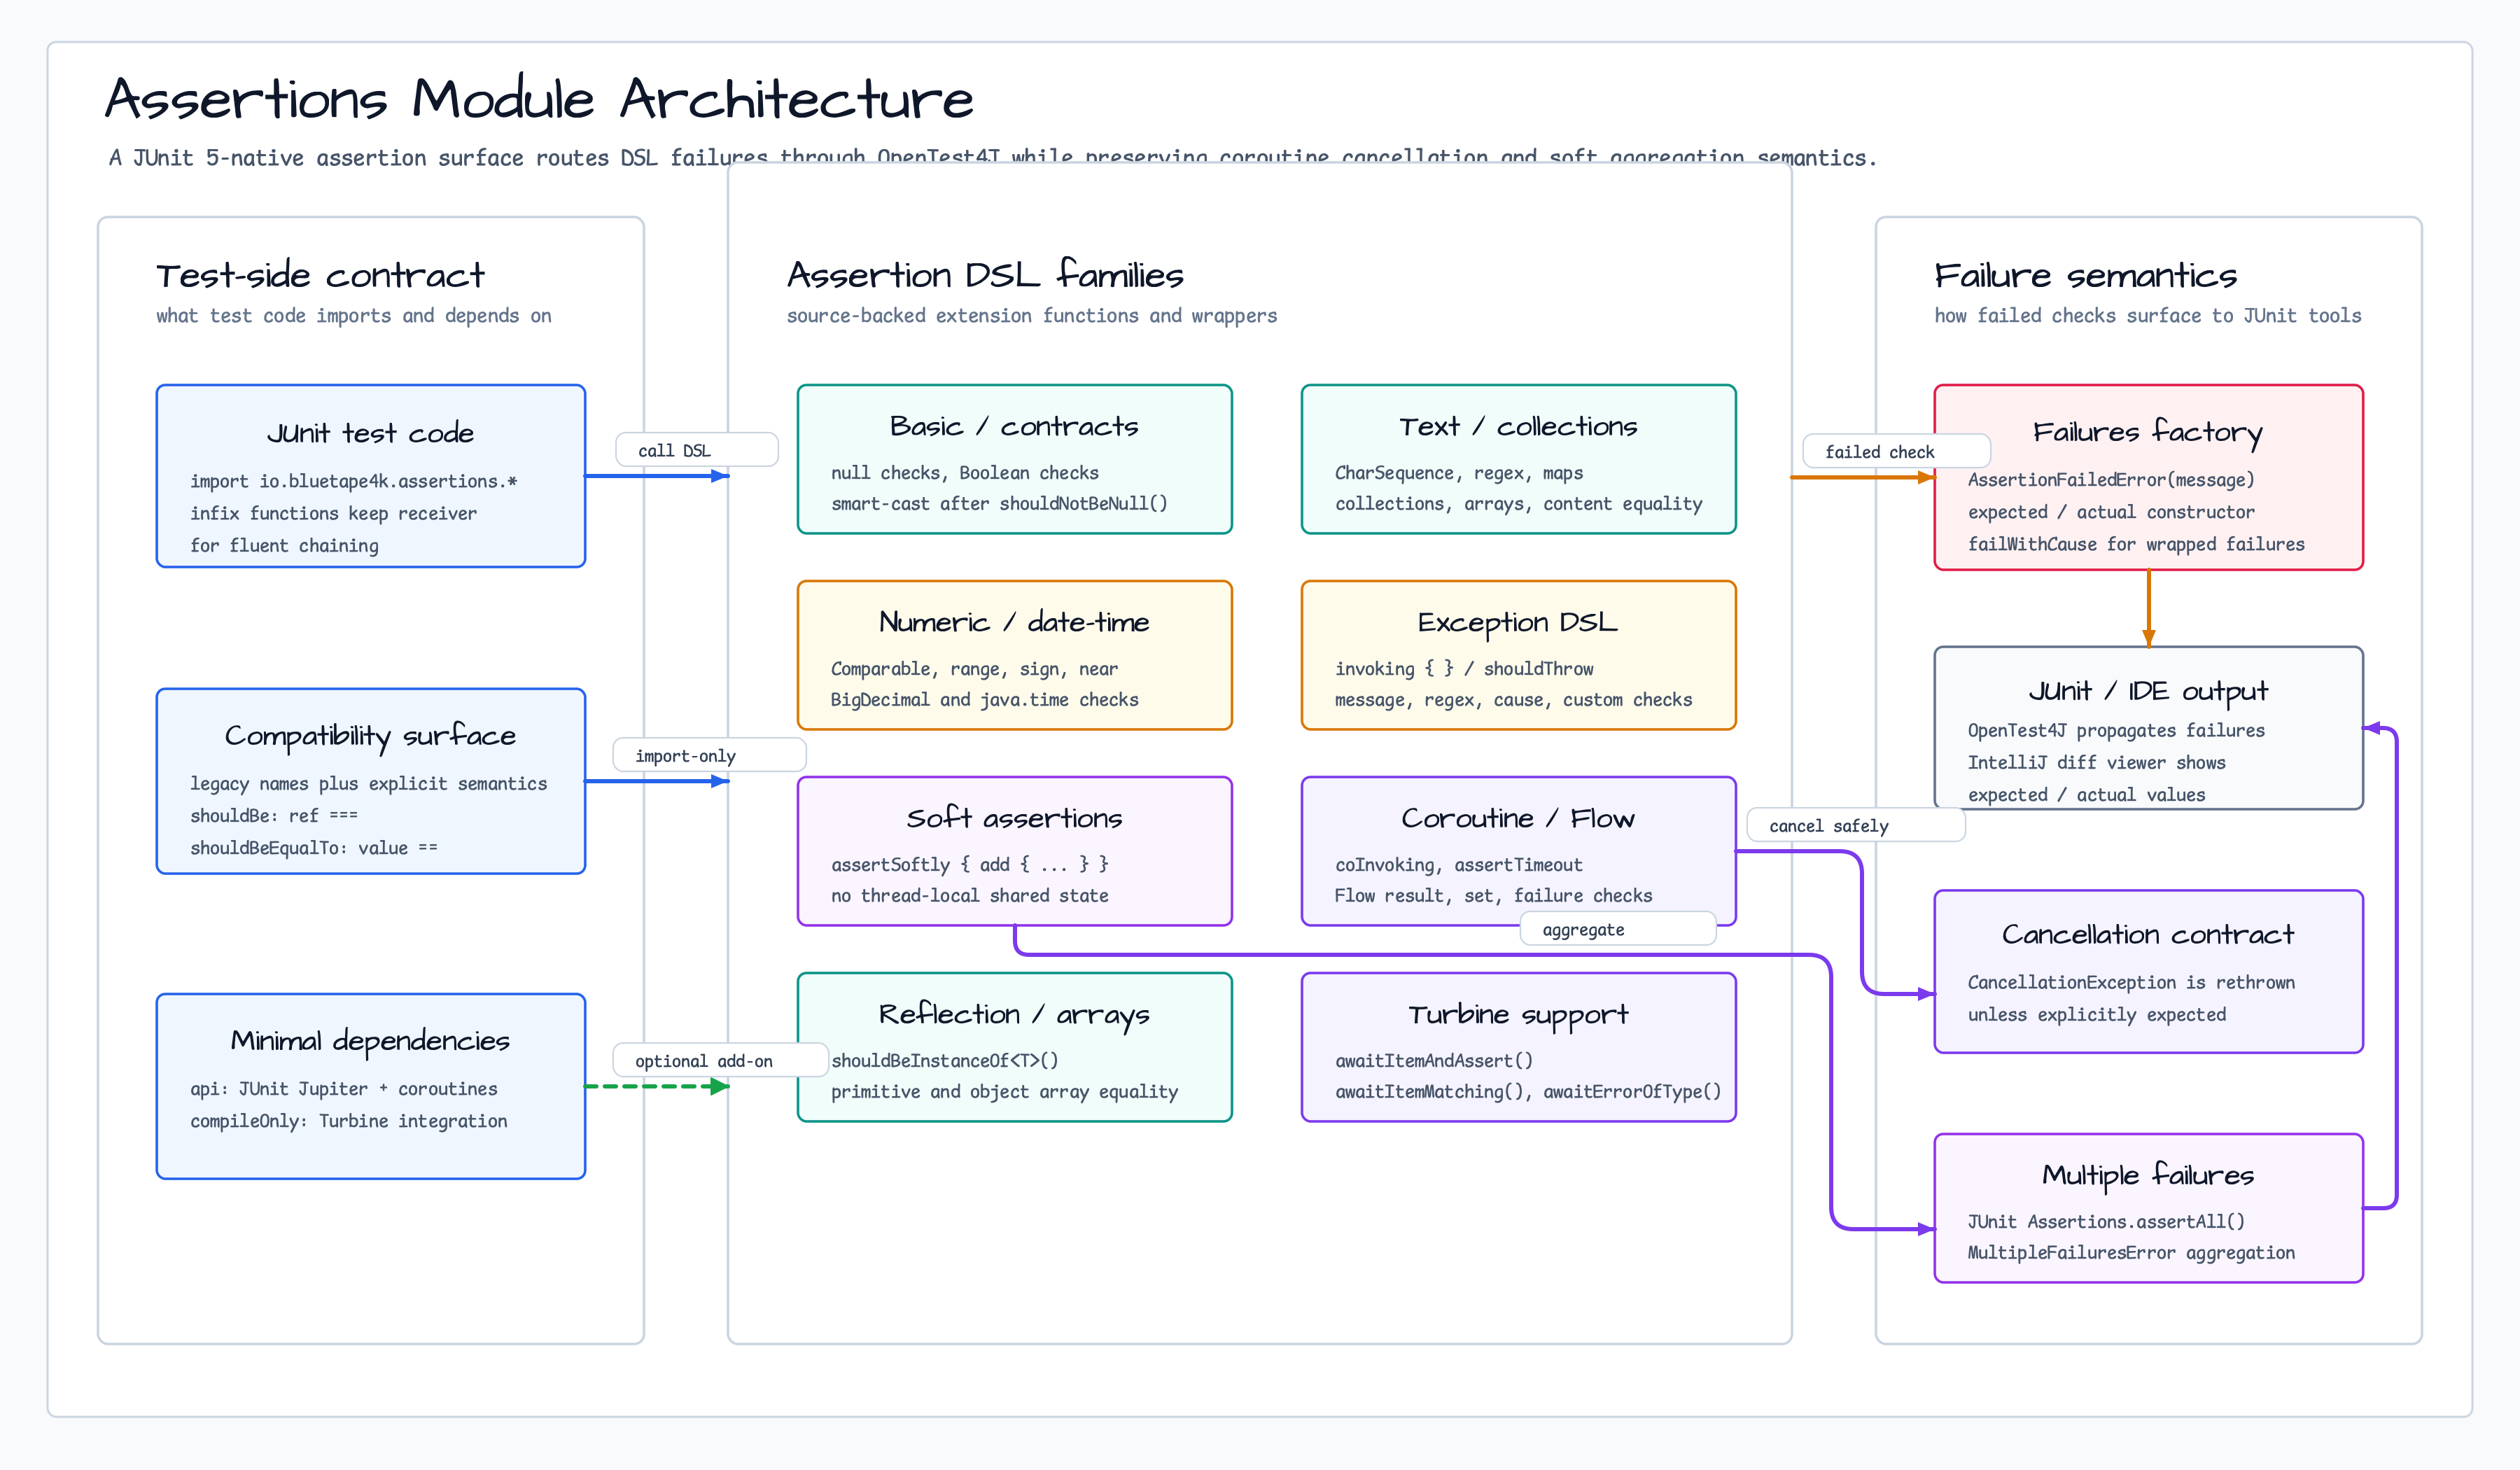Select the Exception DSL node
This screenshot has width=2520, height=1470.
(x=1518, y=655)
